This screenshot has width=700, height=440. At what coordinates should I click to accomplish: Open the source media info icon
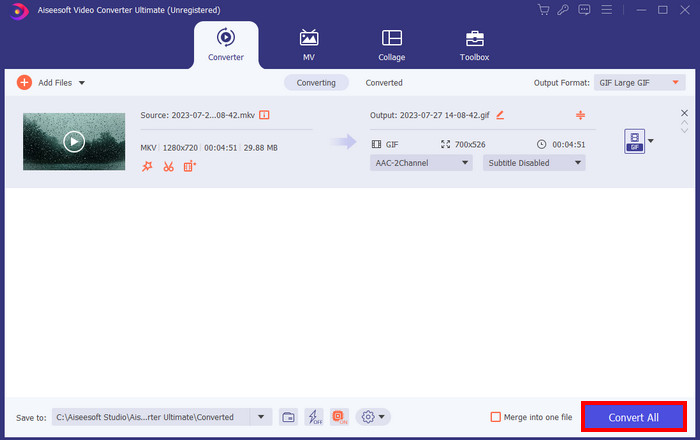(x=264, y=115)
